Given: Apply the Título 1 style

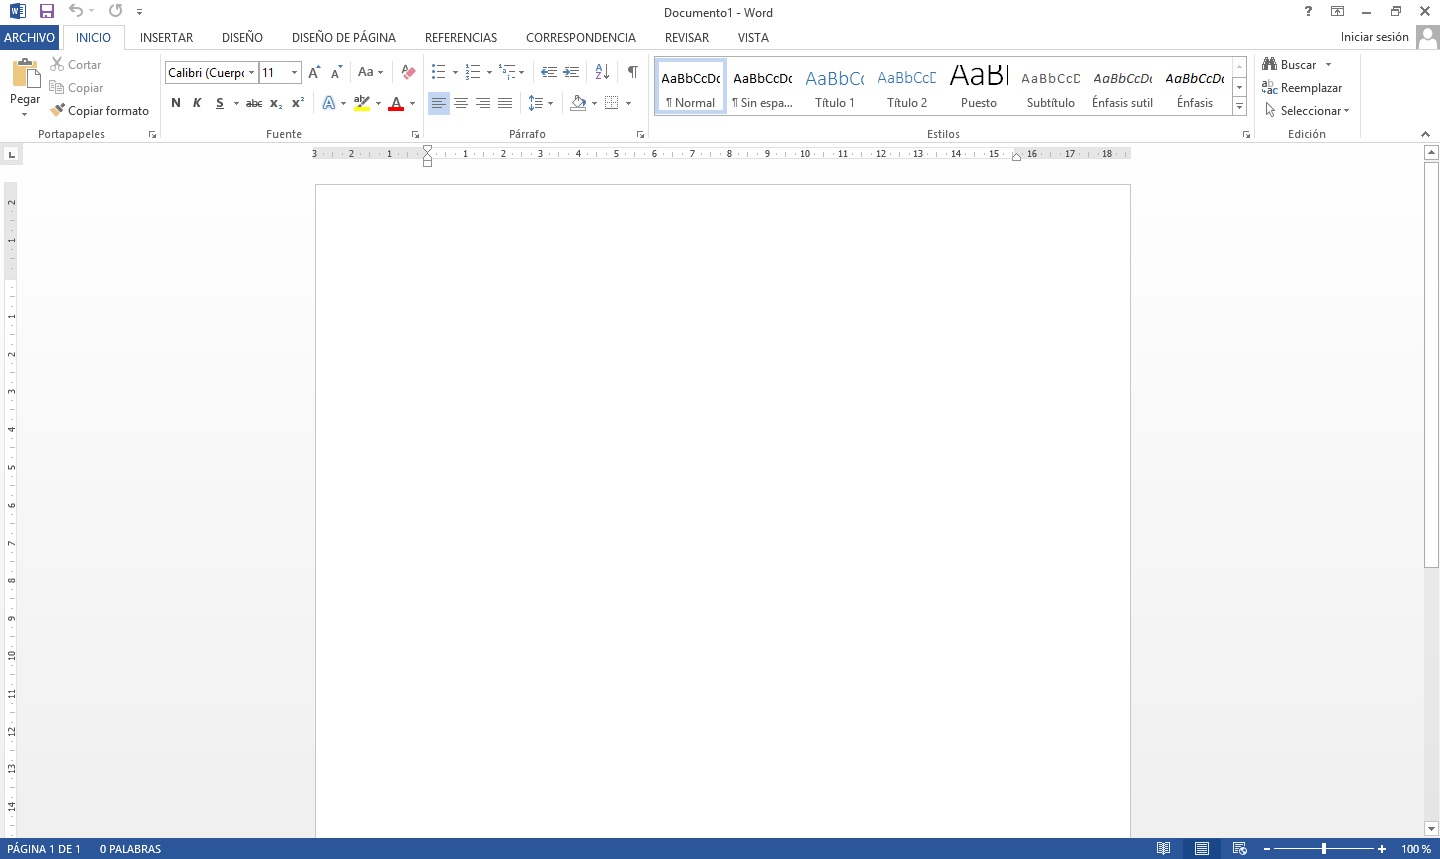Looking at the screenshot, I should pyautogui.click(x=835, y=86).
